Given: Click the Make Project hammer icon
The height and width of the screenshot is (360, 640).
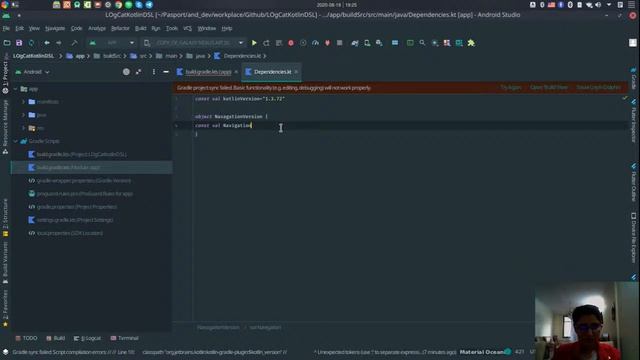Looking at the screenshot, I should [x=74, y=43].
